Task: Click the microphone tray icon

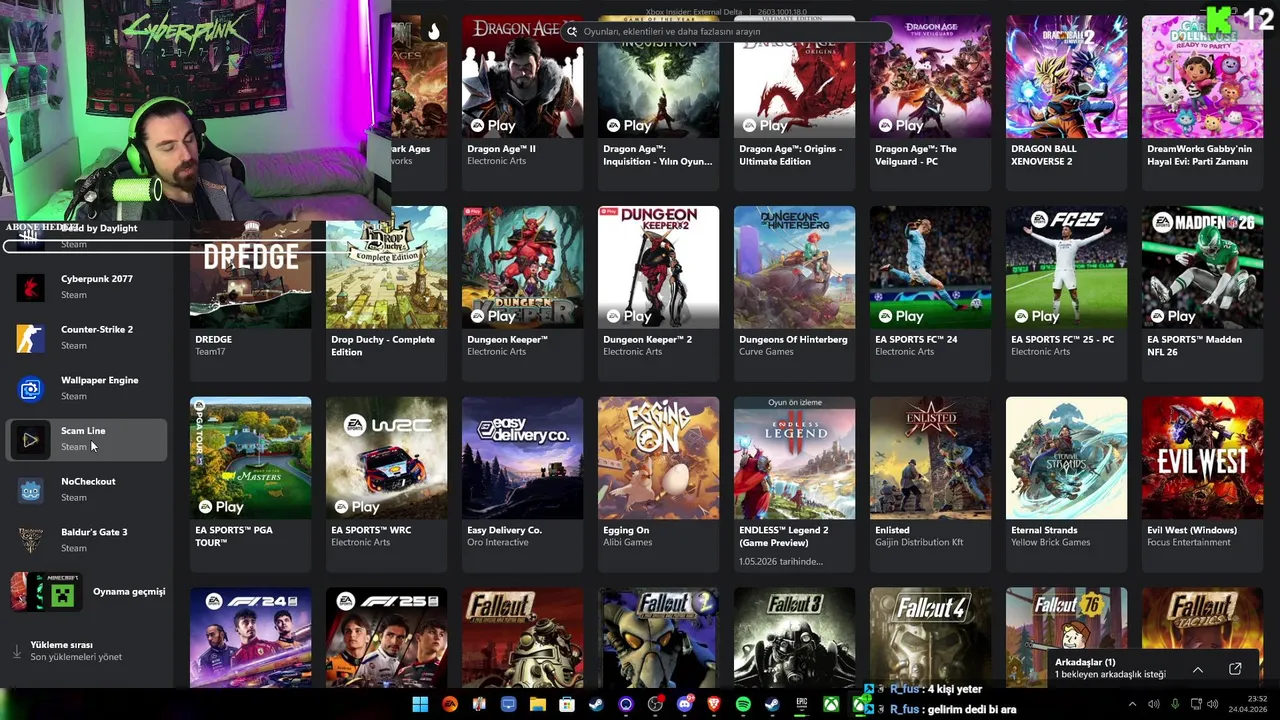Action: [1175, 704]
